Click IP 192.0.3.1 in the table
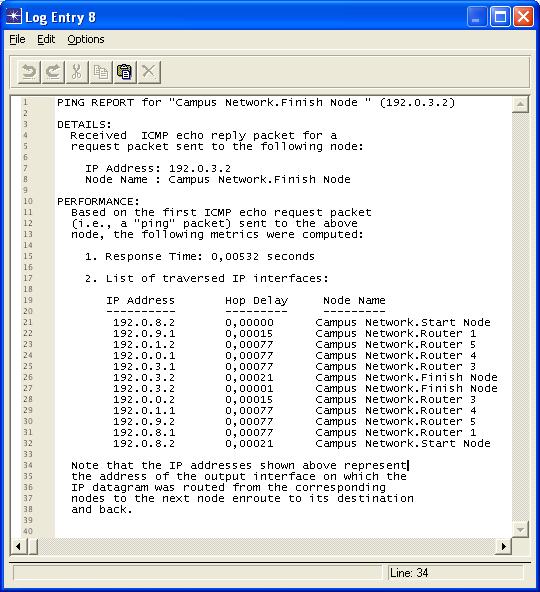This screenshot has height=592, width=540. [144, 366]
